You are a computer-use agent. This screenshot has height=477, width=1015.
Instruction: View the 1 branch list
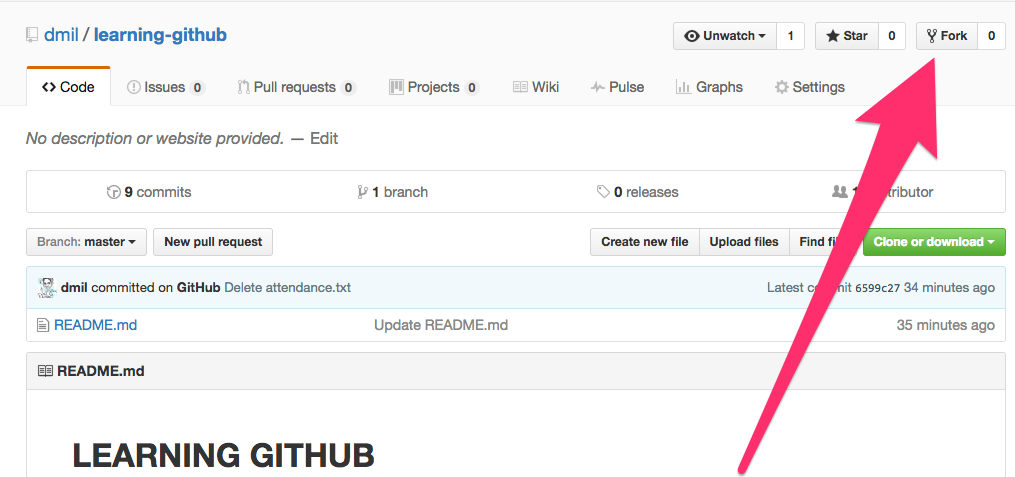pyautogui.click(x=392, y=192)
